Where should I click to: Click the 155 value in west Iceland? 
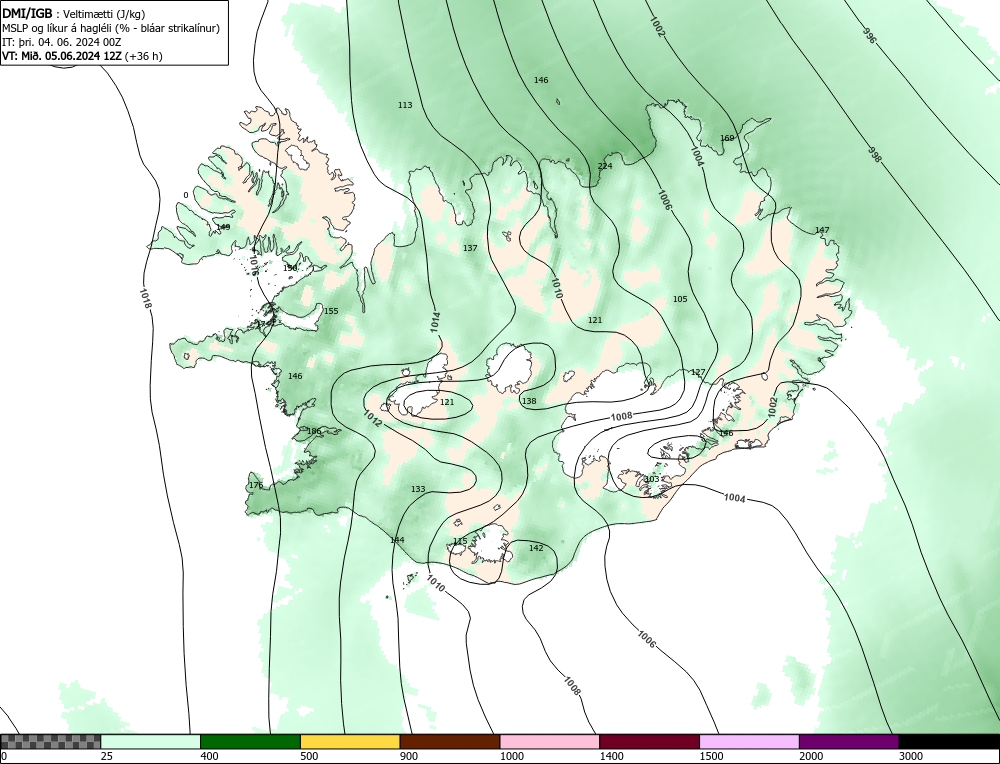click(x=331, y=311)
